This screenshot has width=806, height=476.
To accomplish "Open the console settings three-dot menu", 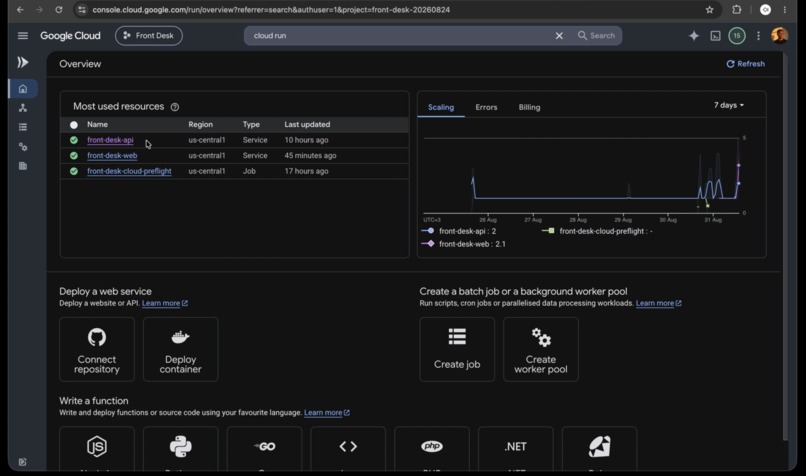I will (758, 35).
